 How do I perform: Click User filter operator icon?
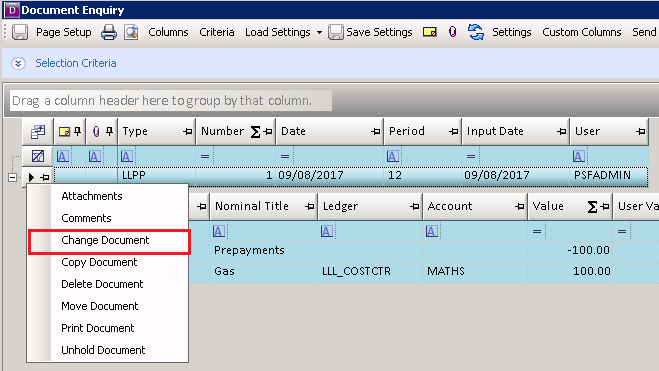point(579,156)
